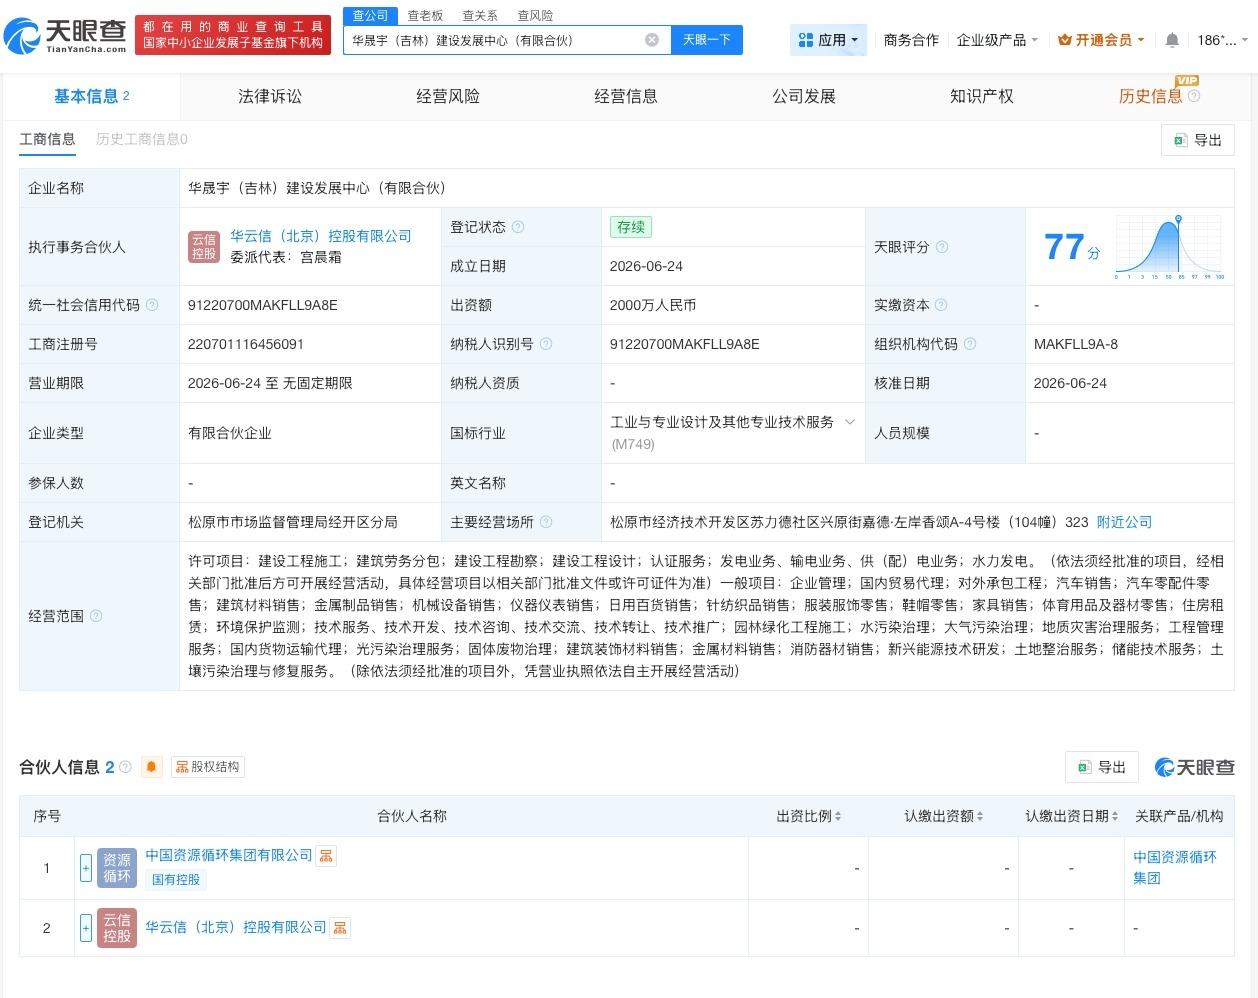The height and width of the screenshot is (998, 1258).
Task: Switch to the 基本信息 tab
Action: tap(91, 96)
